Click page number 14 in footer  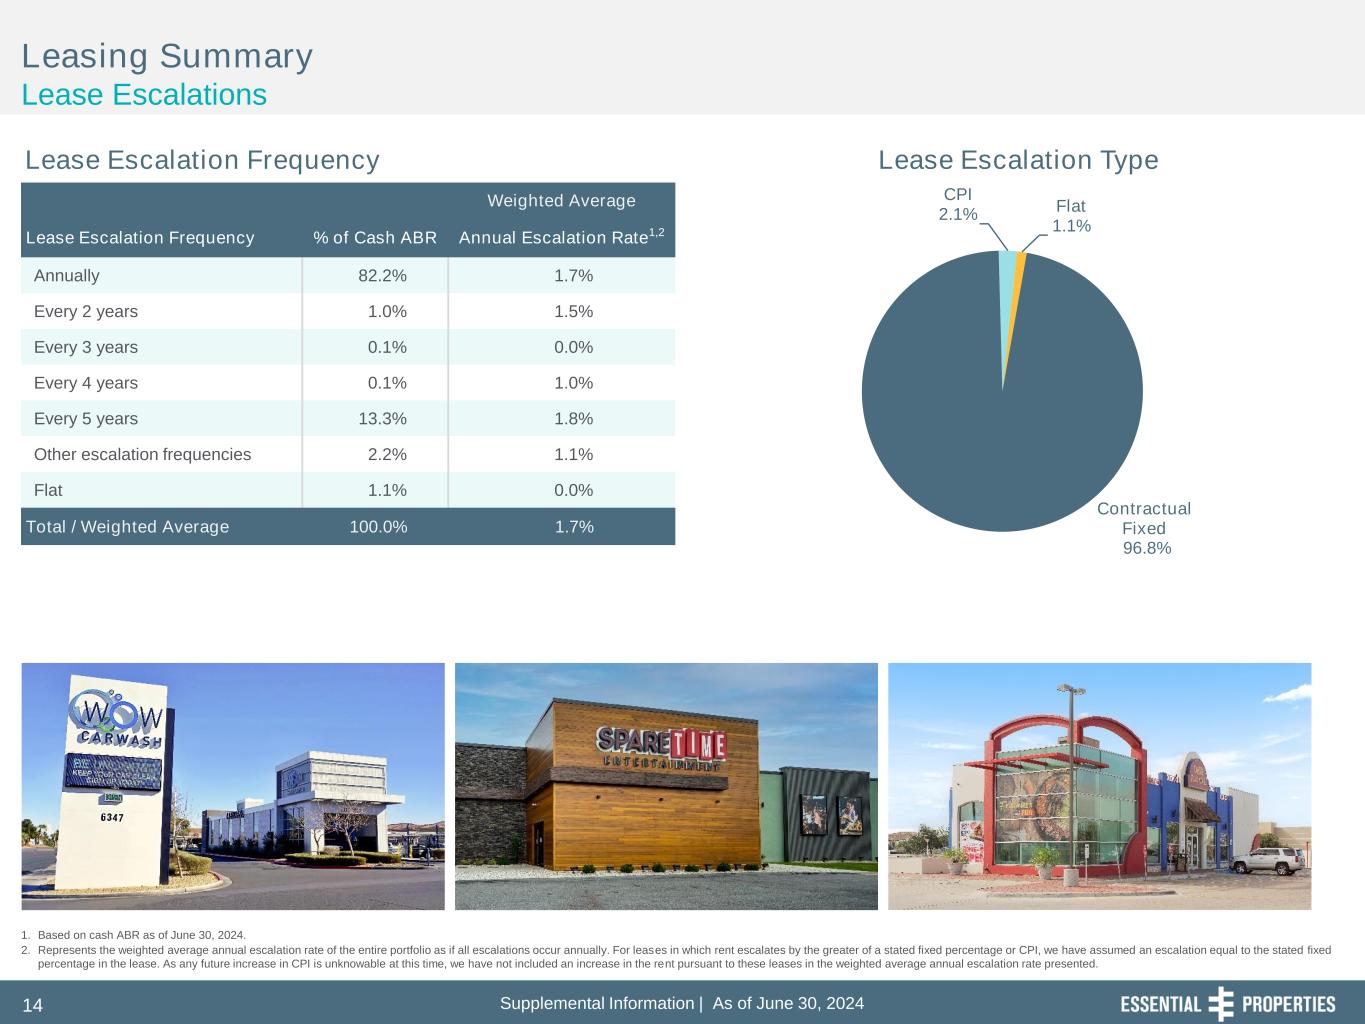pos(32,1006)
